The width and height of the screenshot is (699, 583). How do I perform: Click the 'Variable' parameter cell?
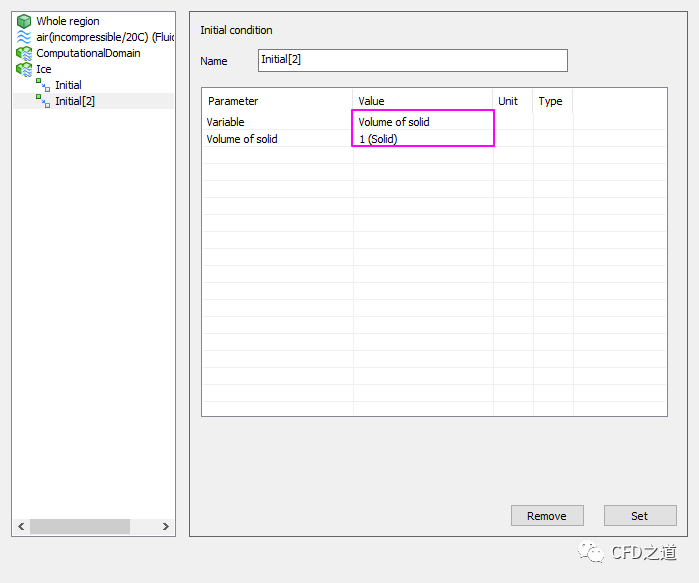click(x=278, y=122)
